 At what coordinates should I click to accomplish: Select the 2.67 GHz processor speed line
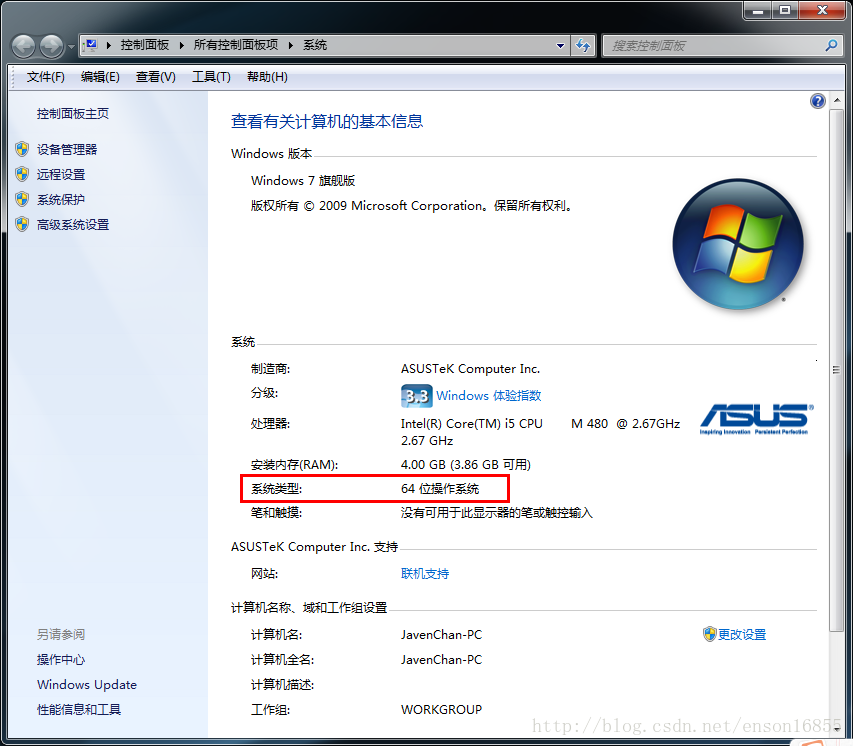pos(427,441)
